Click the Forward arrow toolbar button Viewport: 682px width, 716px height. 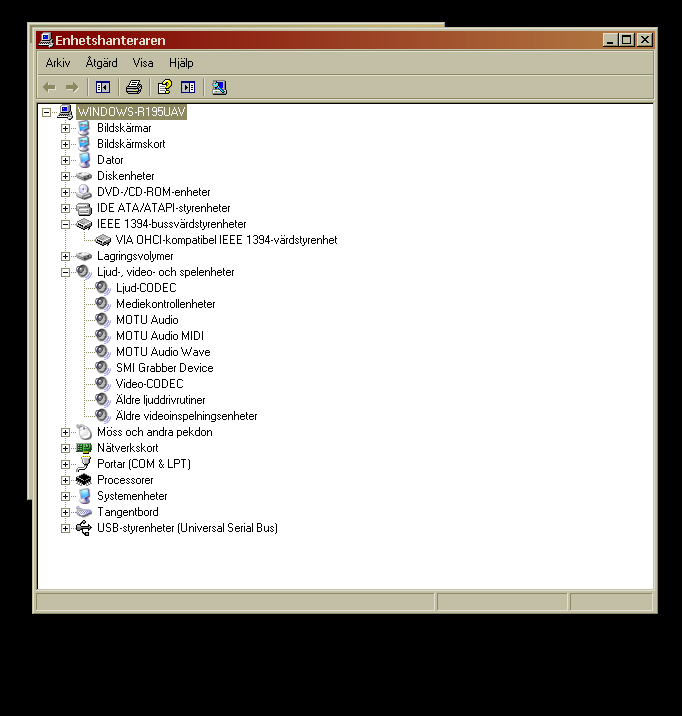pyautogui.click(x=72, y=87)
